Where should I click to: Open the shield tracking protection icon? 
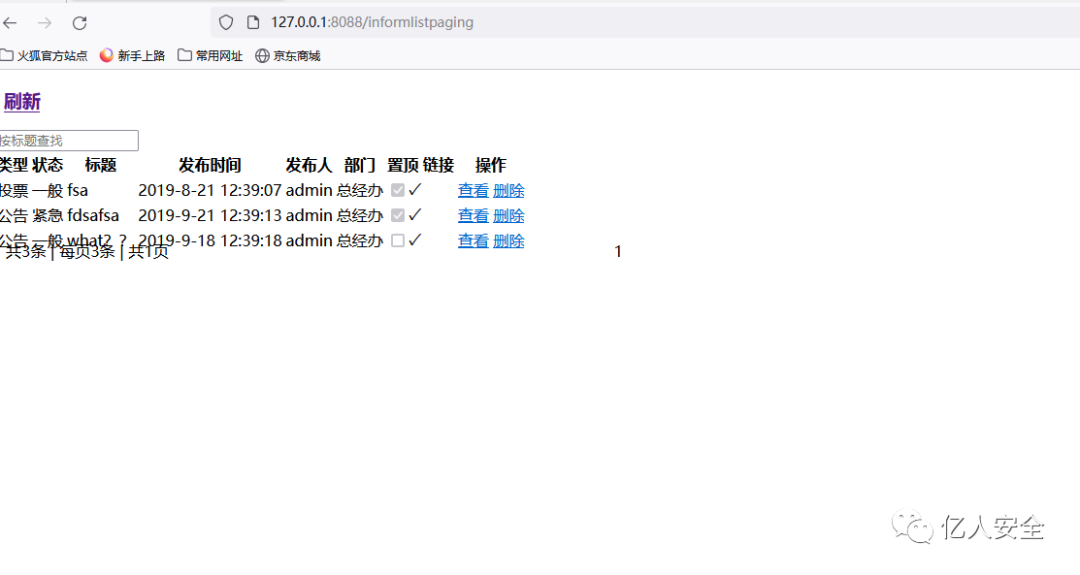pyautogui.click(x=226, y=22)
